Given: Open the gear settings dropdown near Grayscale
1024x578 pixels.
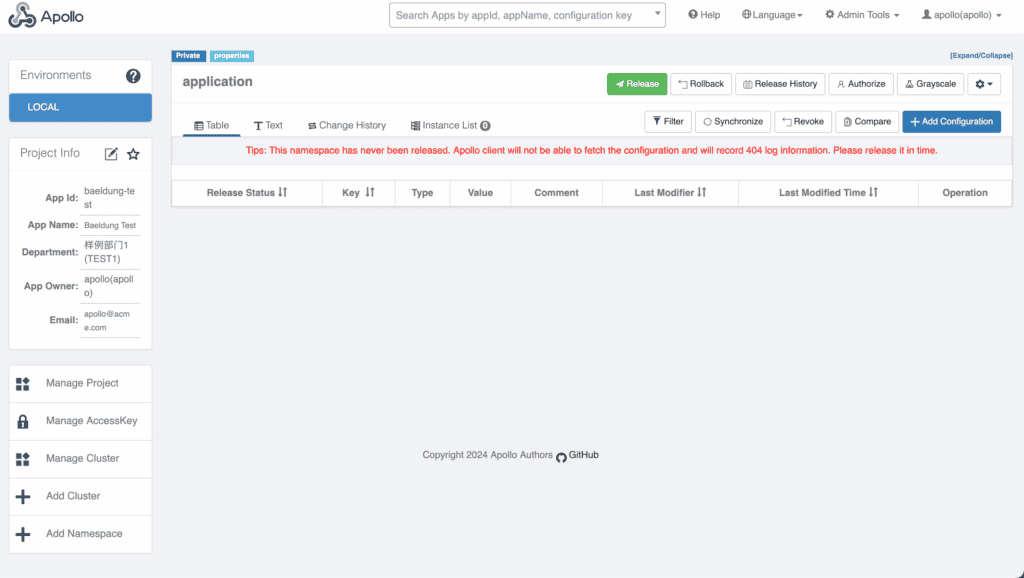Looking at the screenshot, I should pos(984,84).
